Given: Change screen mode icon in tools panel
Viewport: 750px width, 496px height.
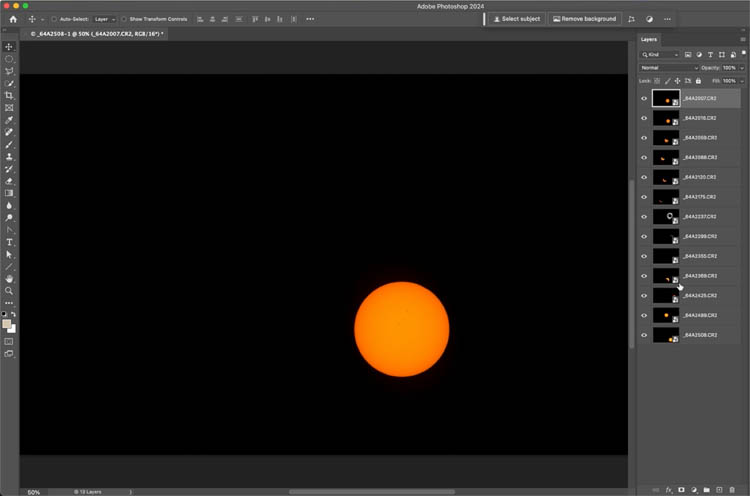Looking at the screenshot, I should 9,354.
